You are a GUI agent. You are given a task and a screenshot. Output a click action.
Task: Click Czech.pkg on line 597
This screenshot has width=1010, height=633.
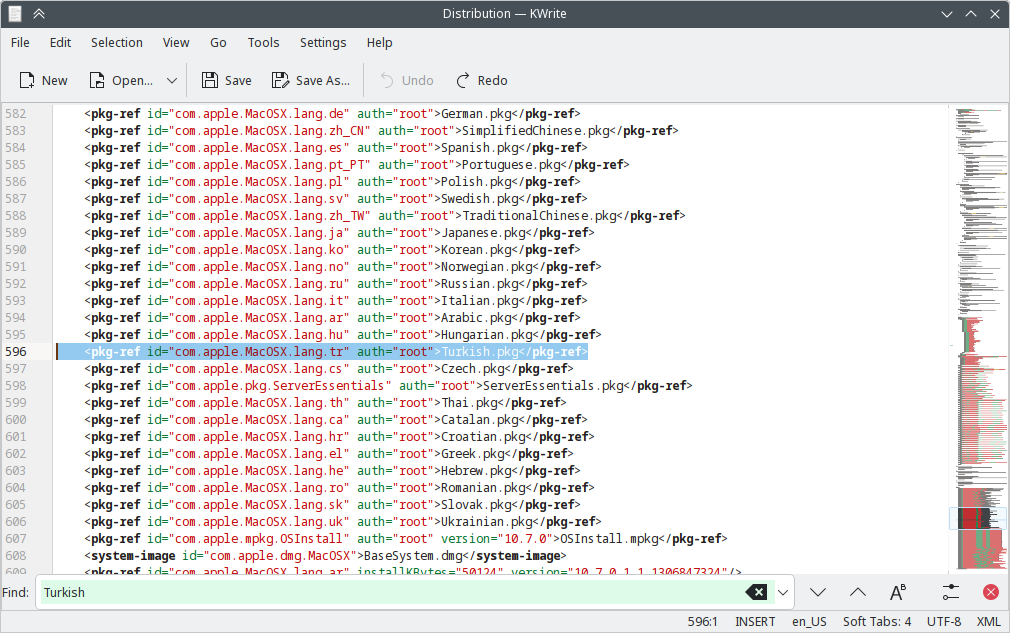click(473, 369)
